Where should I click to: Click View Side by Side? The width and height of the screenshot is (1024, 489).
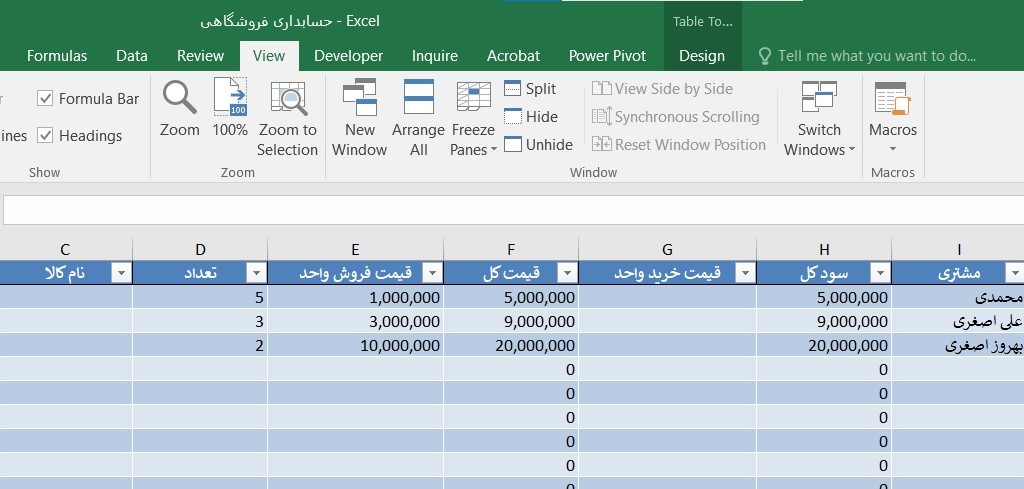662,89
